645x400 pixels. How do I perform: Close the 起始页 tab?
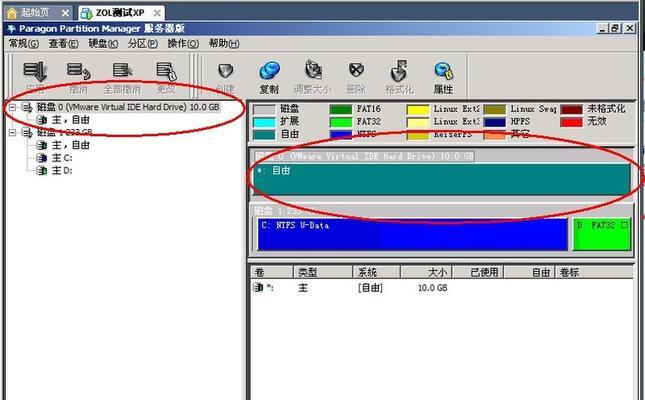pyautogui.click(x=65, y=13)
